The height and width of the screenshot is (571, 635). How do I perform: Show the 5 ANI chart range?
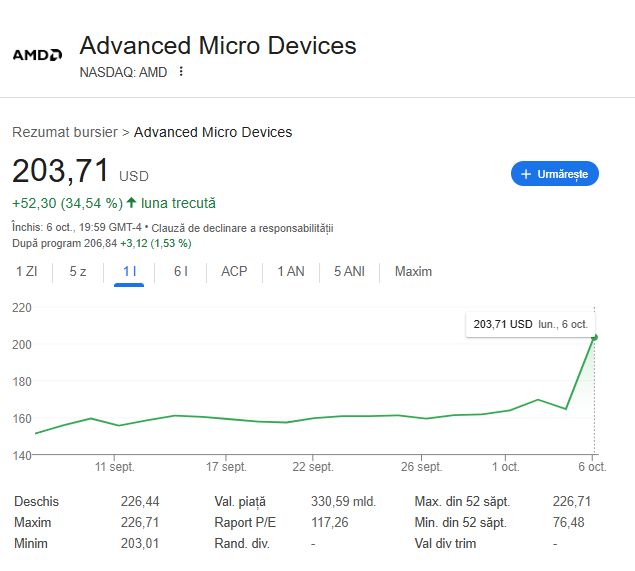click(x=349, y=271)
